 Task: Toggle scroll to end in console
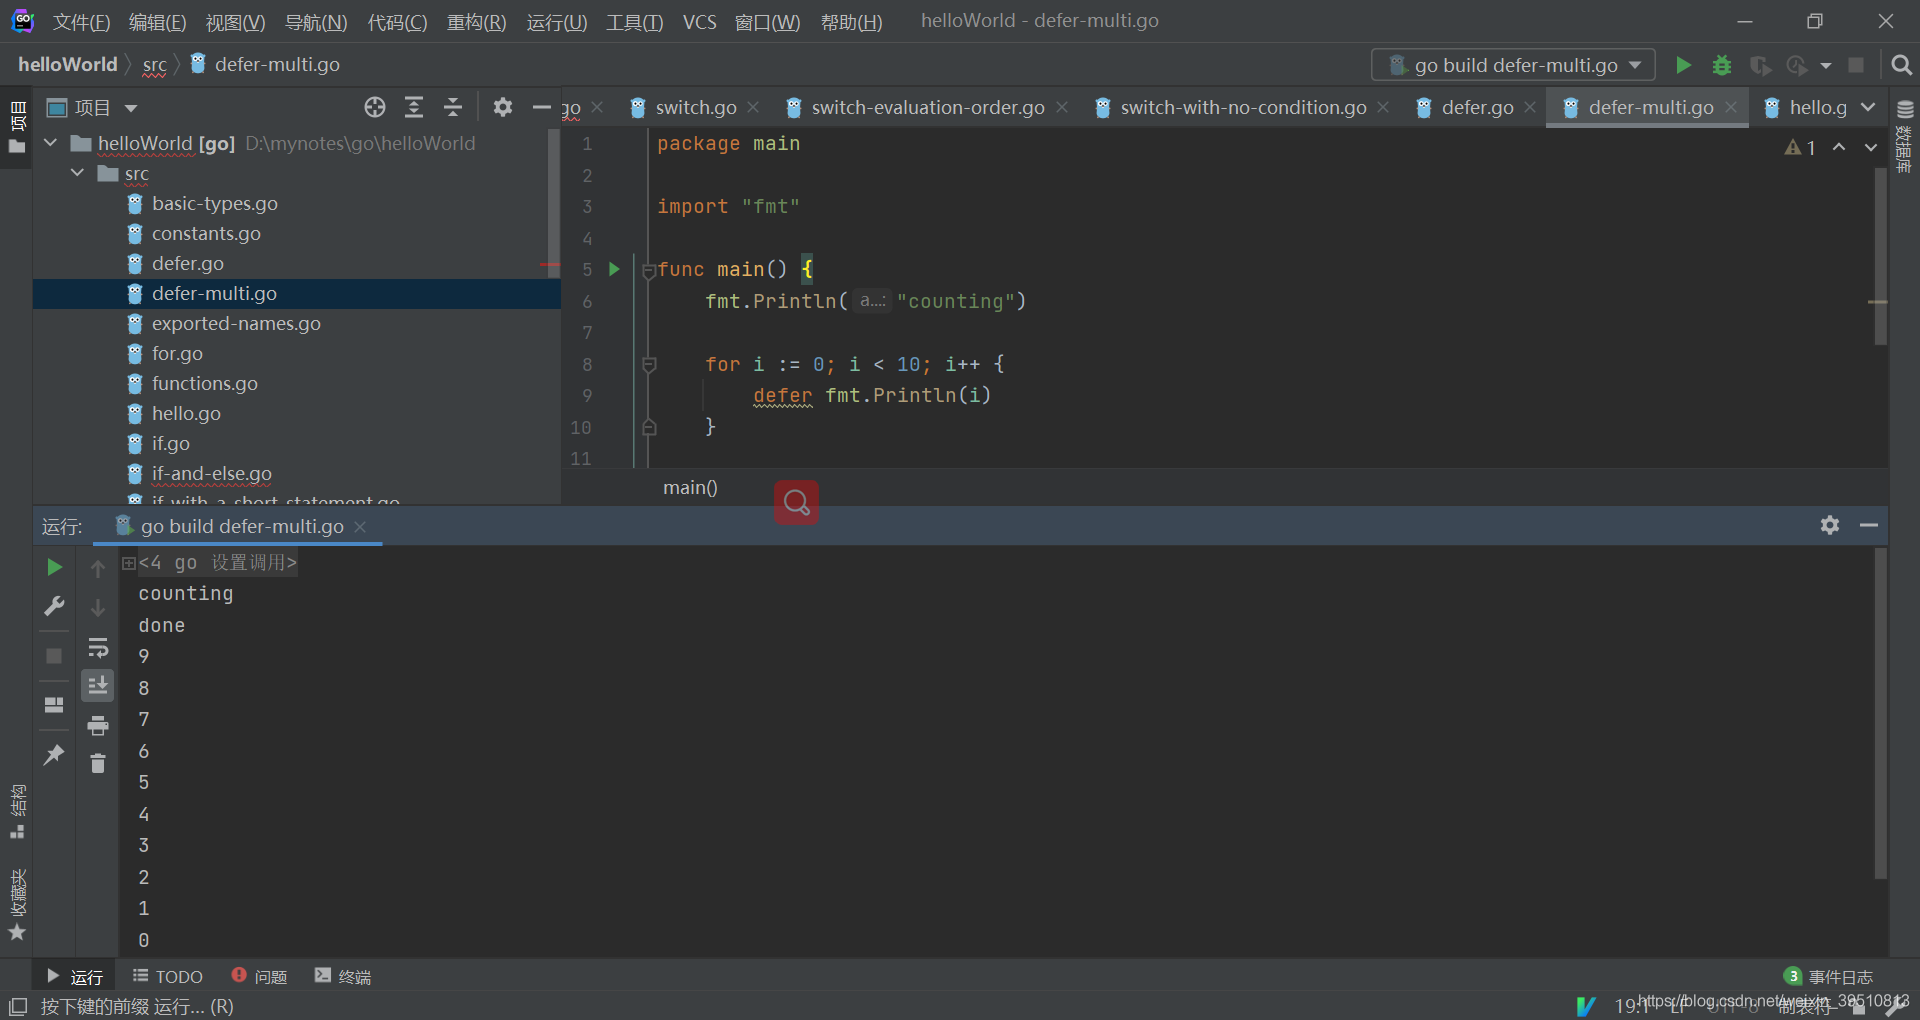(98, 686)
